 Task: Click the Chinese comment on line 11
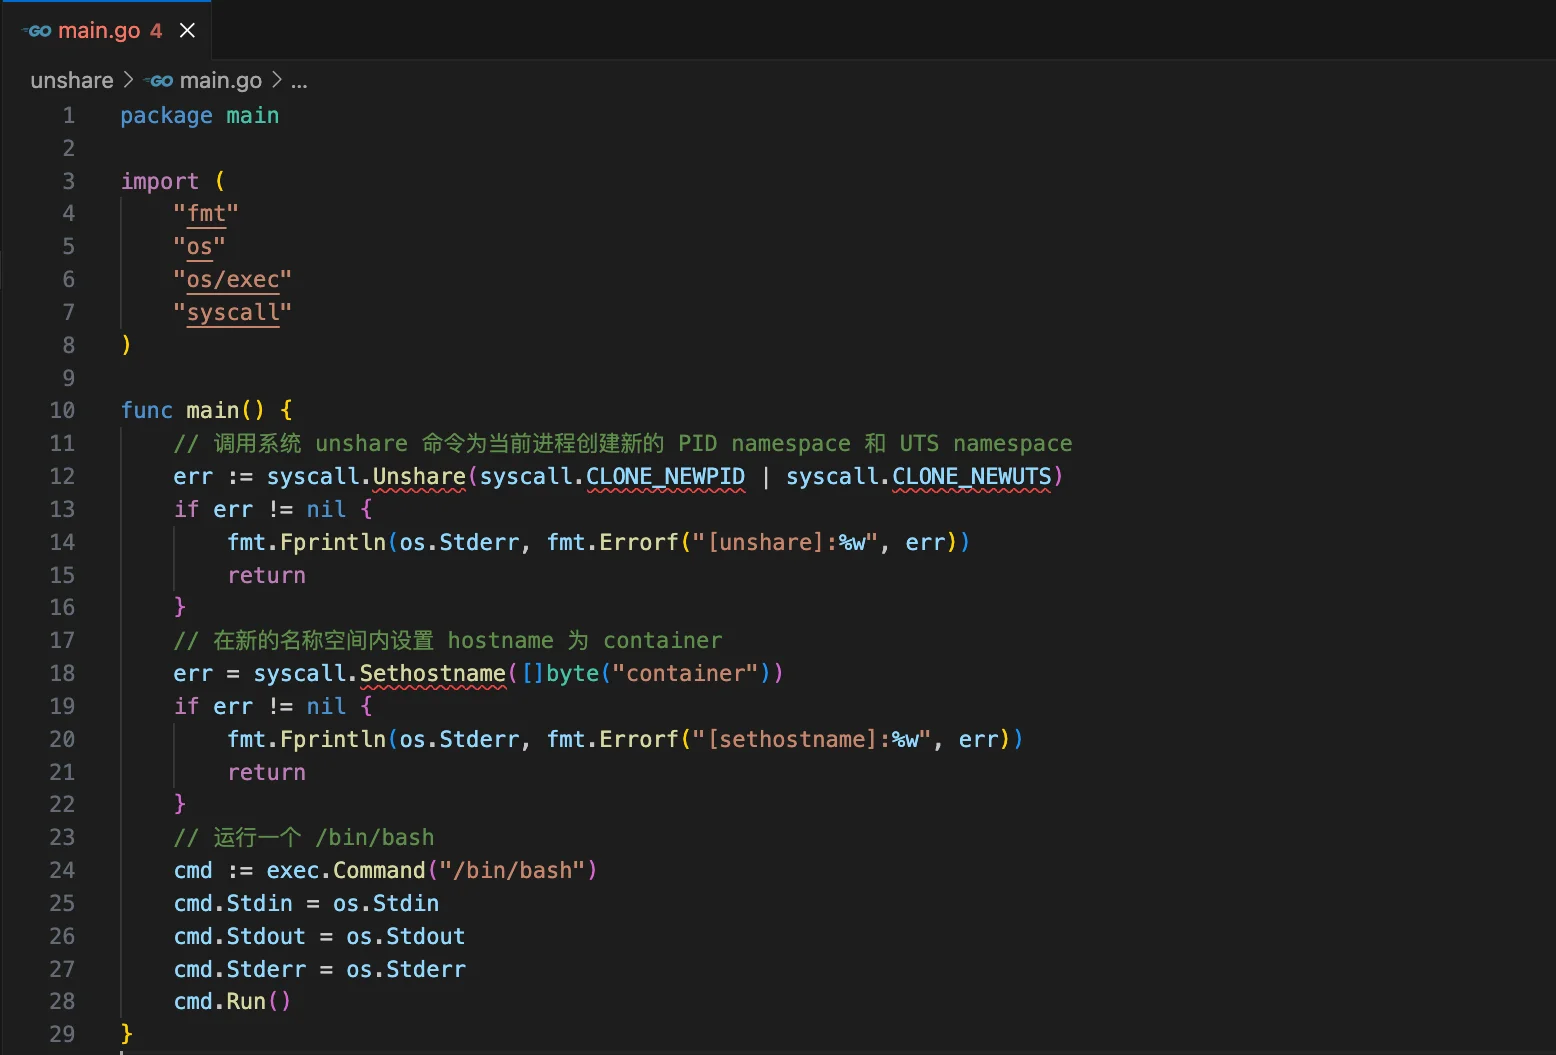pyautogui.click(x=620, y=443)
